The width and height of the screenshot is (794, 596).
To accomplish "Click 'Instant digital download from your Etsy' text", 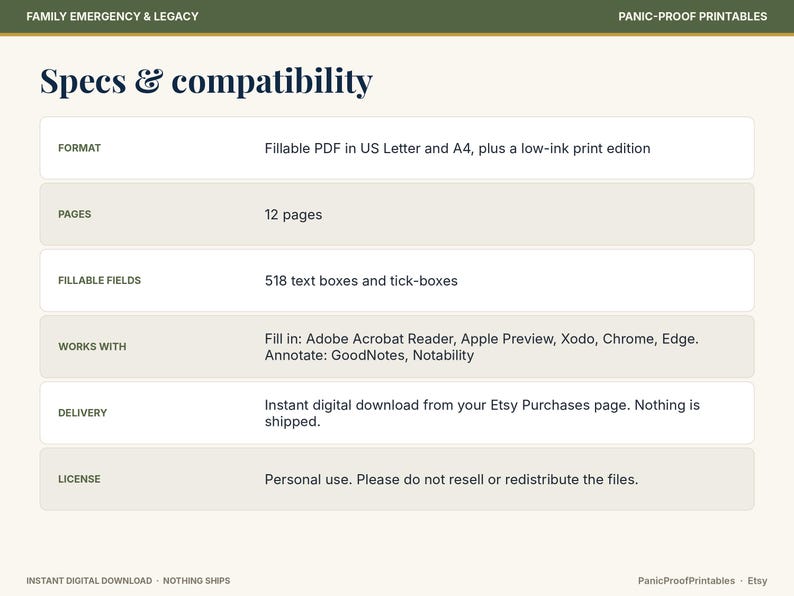I will (391, 405).
